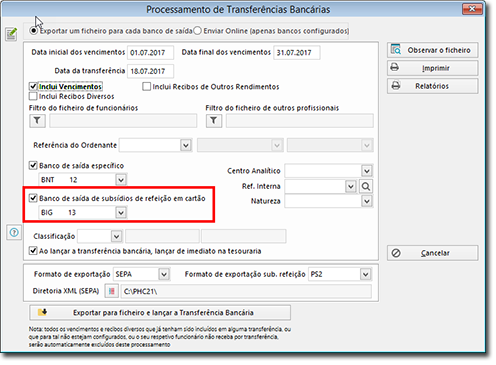The image size is (496, 365).
Task: Toggle the lançar de imediato na tesouraria checkbox
Action: 33,251
